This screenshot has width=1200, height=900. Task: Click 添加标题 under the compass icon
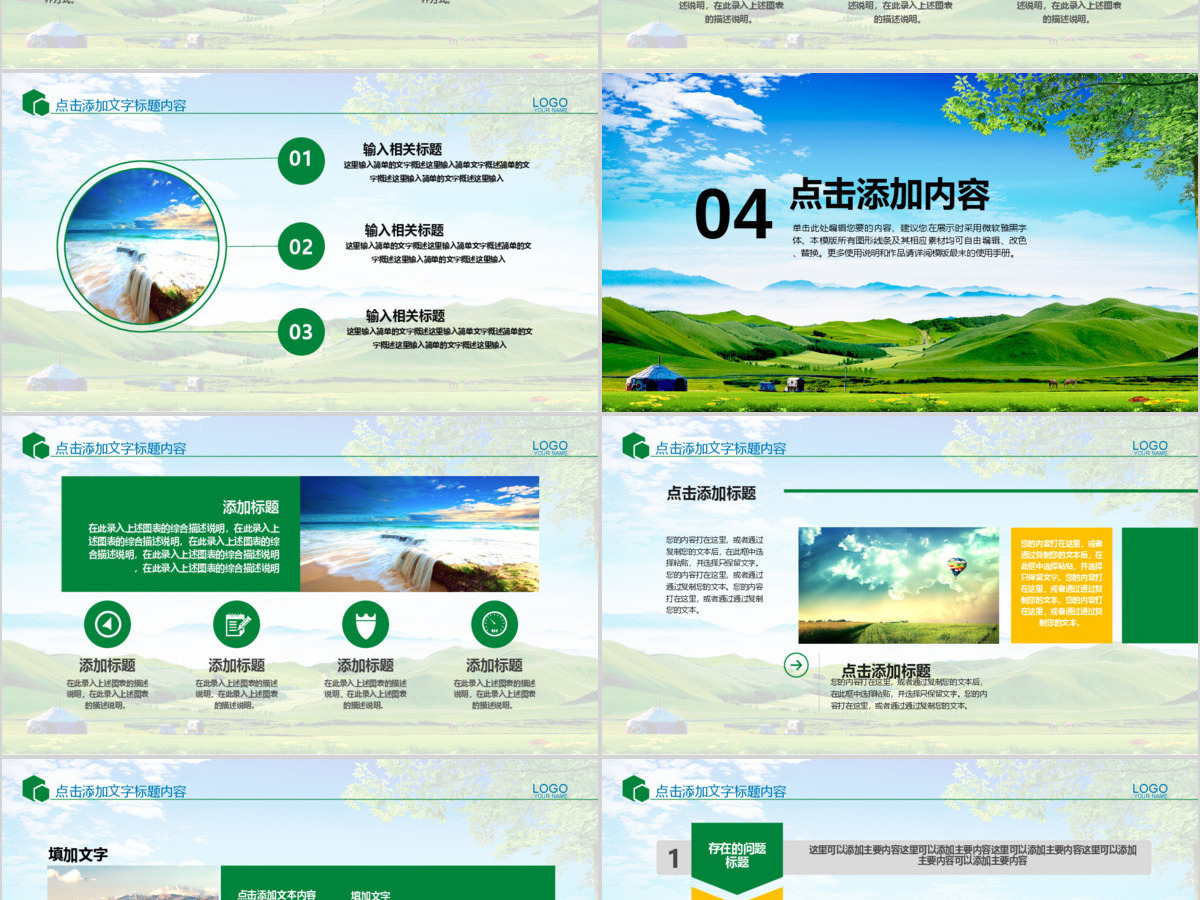click(x=107, y=665)
